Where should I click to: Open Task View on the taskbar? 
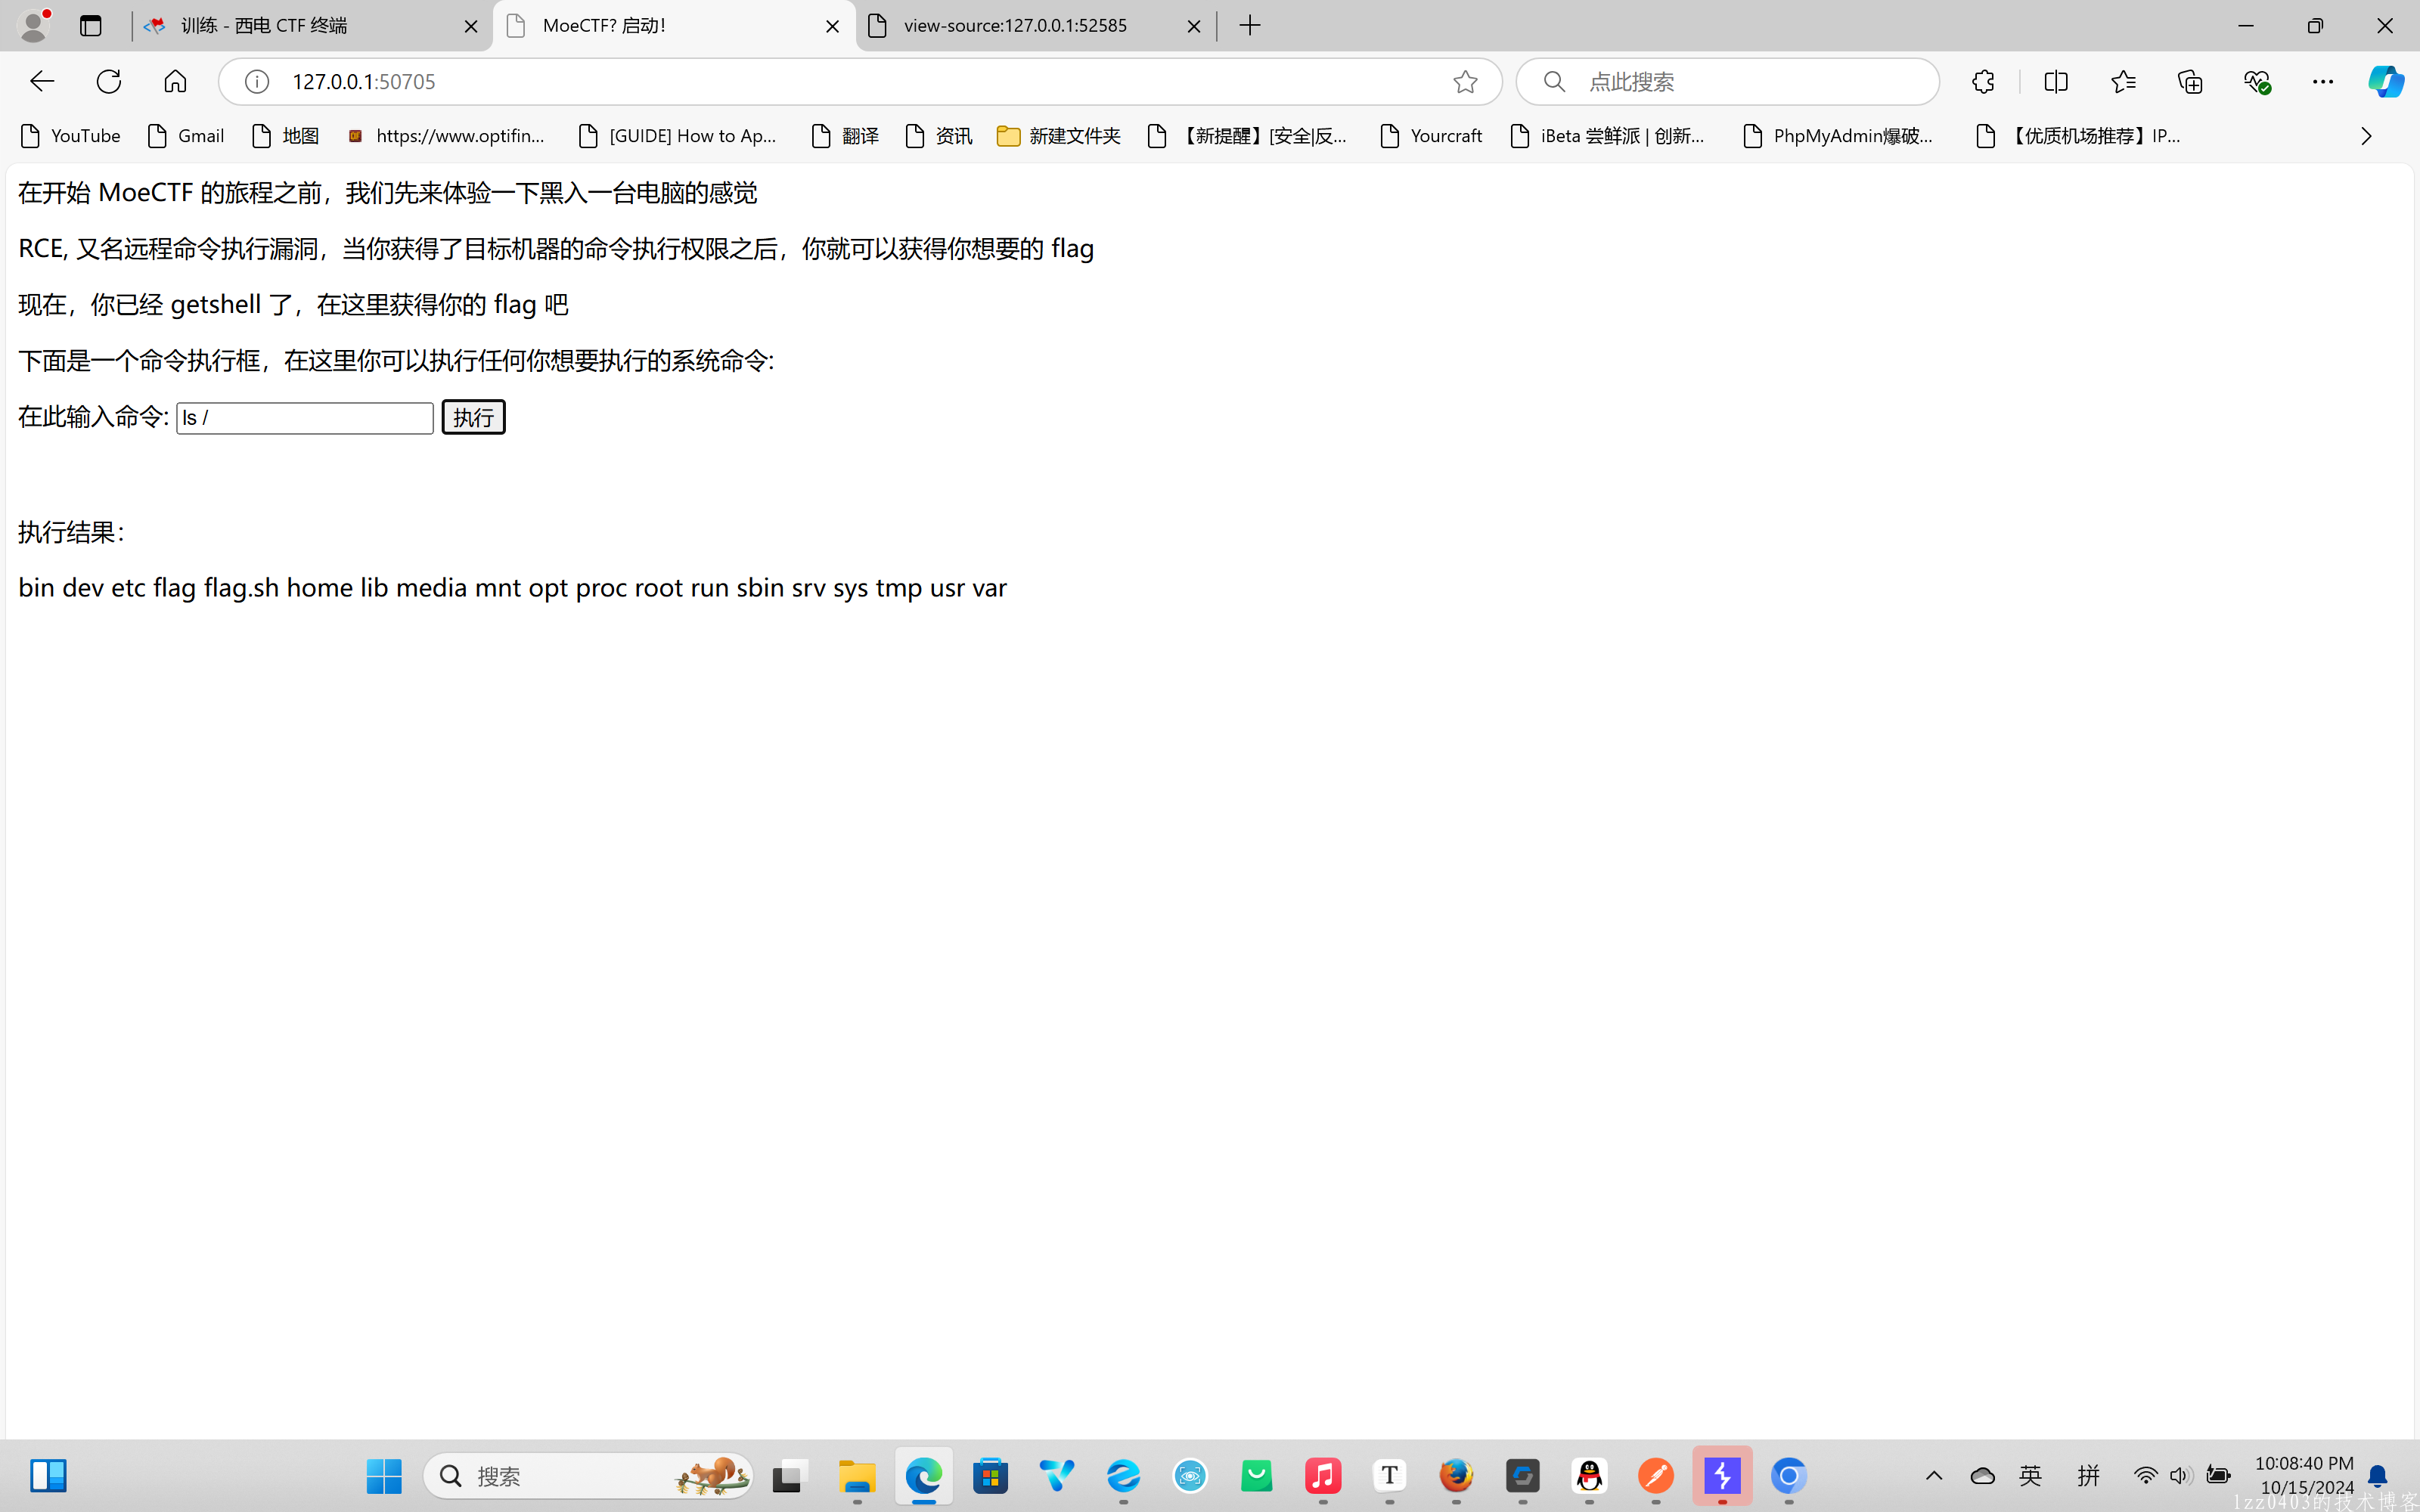pyautogui.click(x=789, y=1475)
